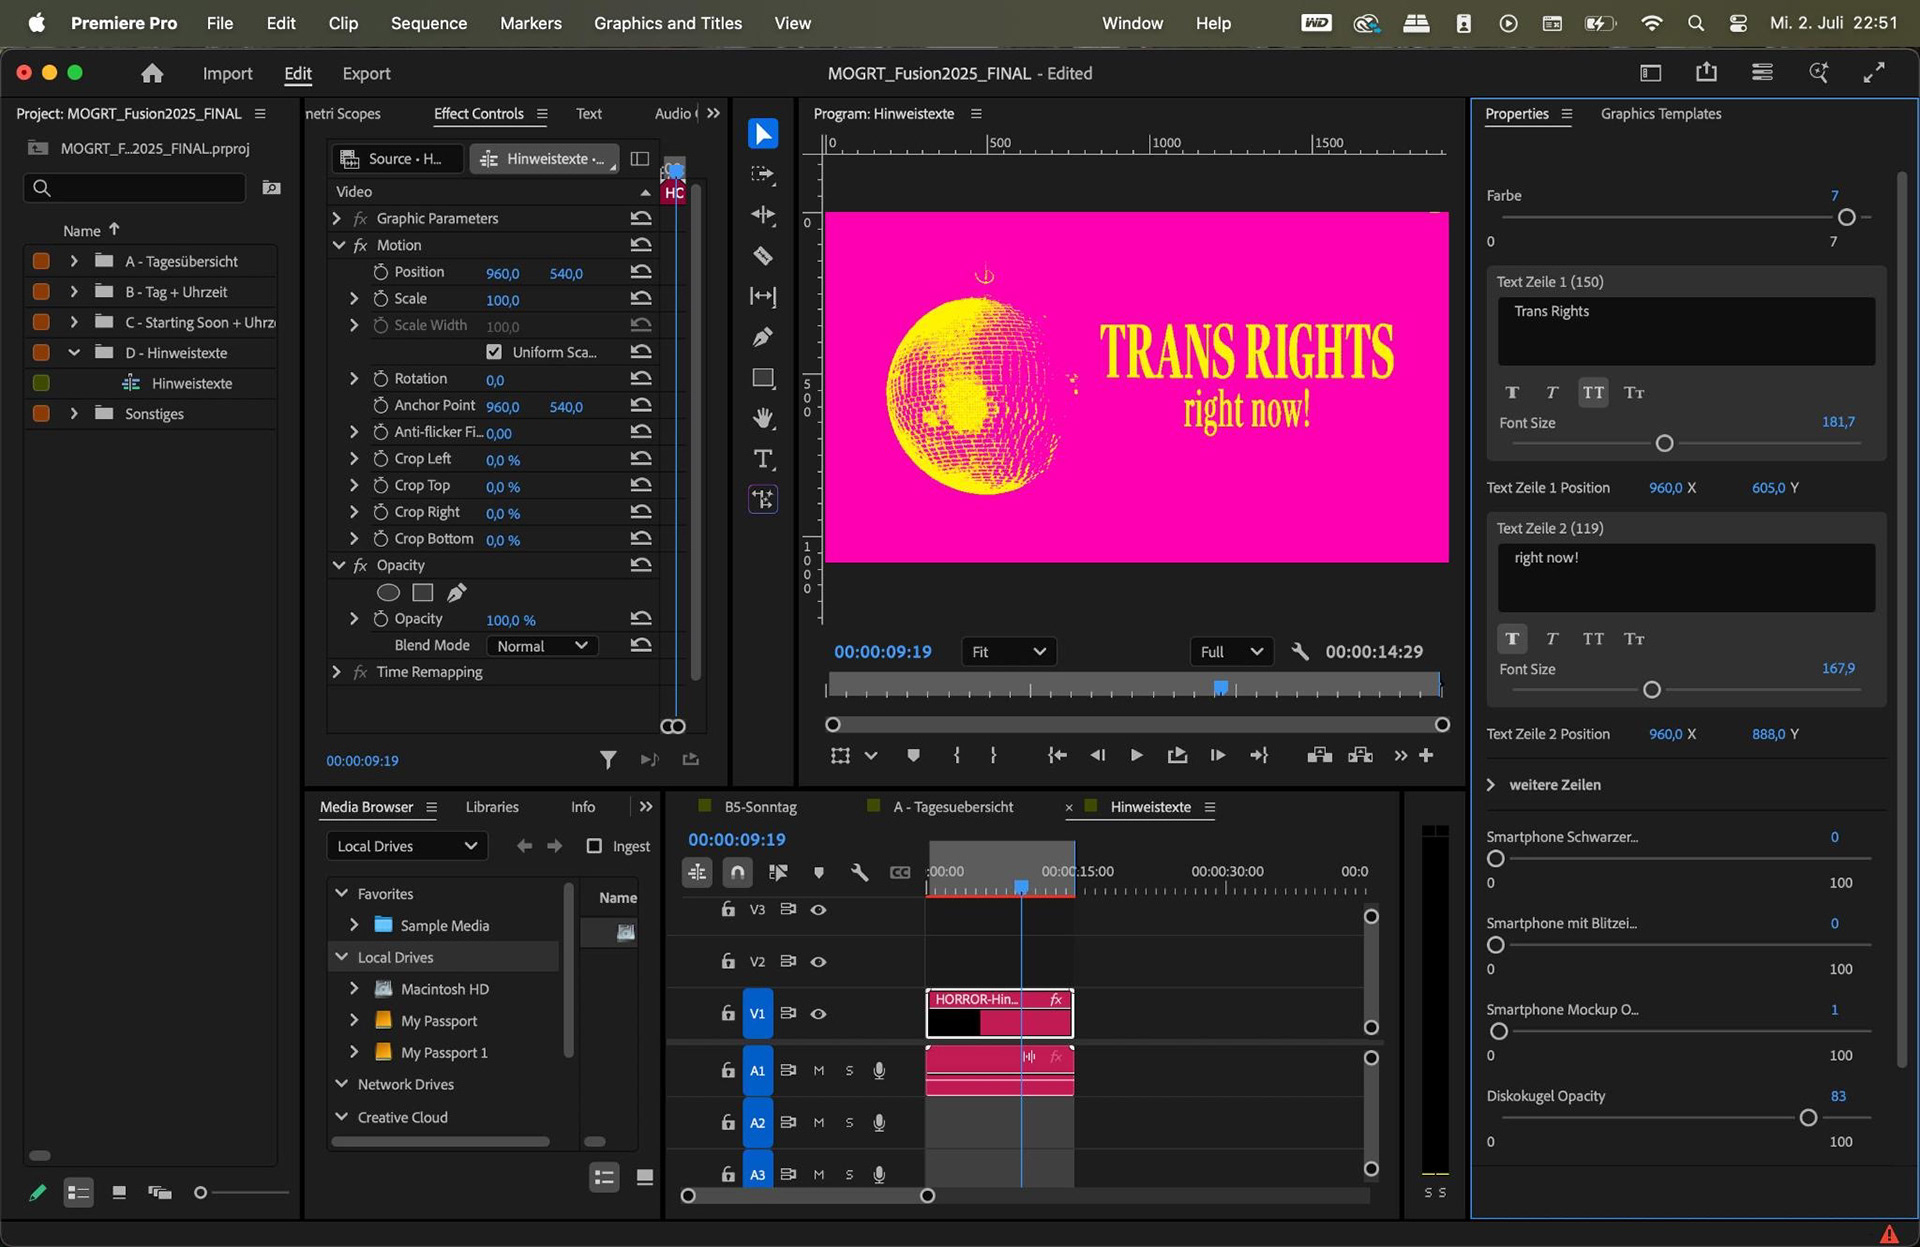The image size is (1920, 1247).
Task: Expand the A - Tagesübersicht bin
Action: [x=73, y=261]
